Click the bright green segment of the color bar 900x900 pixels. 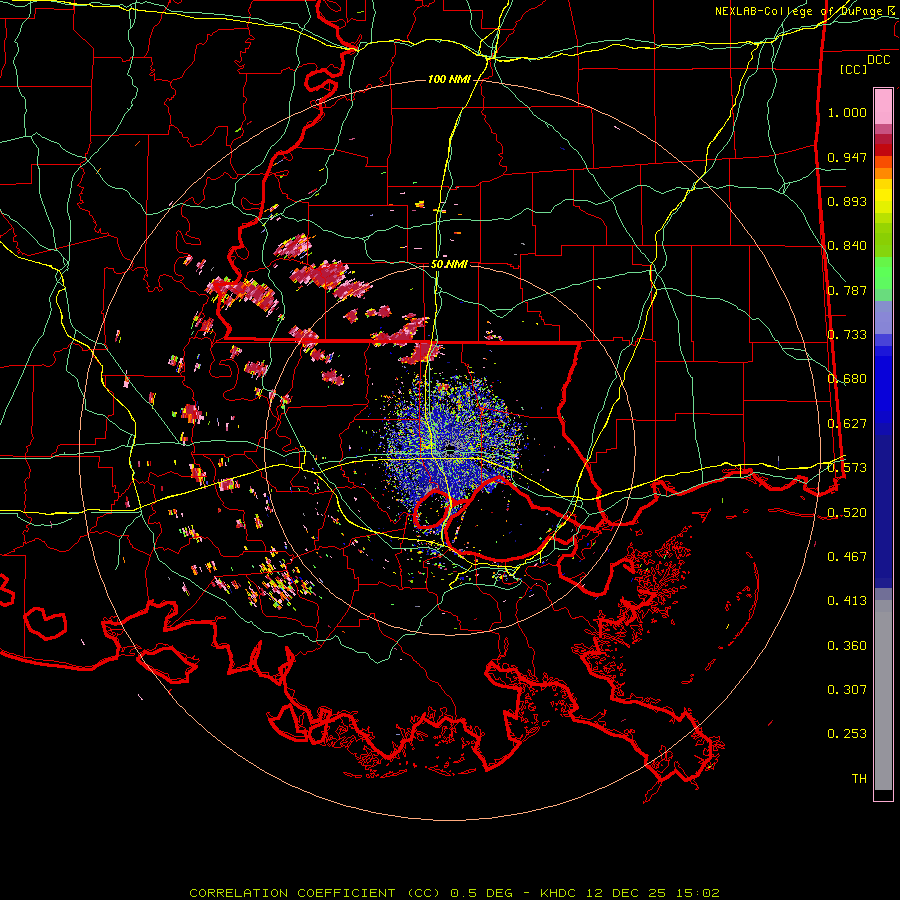(x=883, y=273)
